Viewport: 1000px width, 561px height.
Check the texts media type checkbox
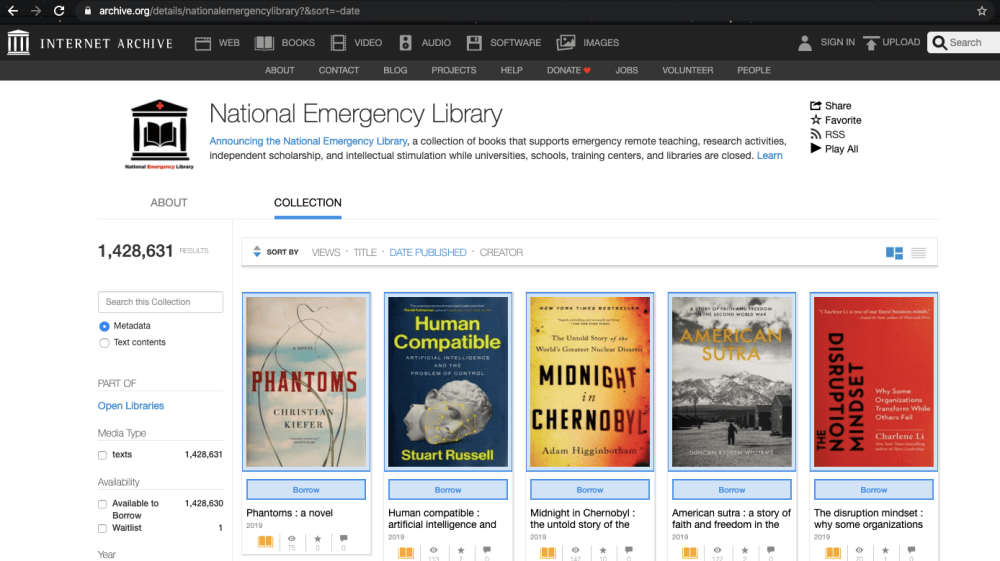pos(102,455)
